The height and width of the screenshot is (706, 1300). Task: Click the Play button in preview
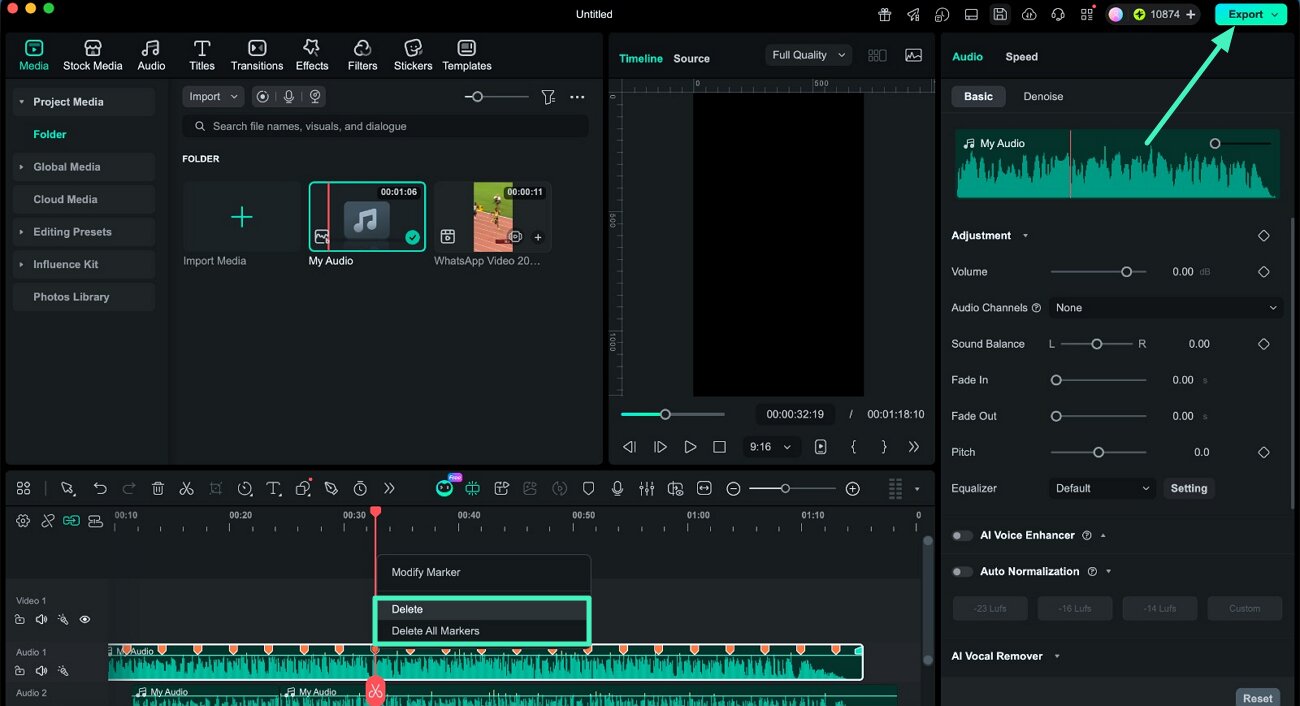[x=690, y=447]
